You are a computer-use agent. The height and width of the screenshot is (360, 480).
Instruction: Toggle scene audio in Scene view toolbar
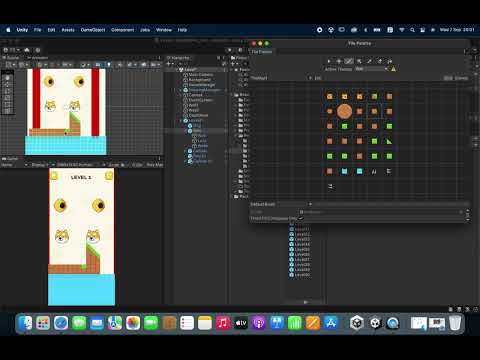coord(119,64)
